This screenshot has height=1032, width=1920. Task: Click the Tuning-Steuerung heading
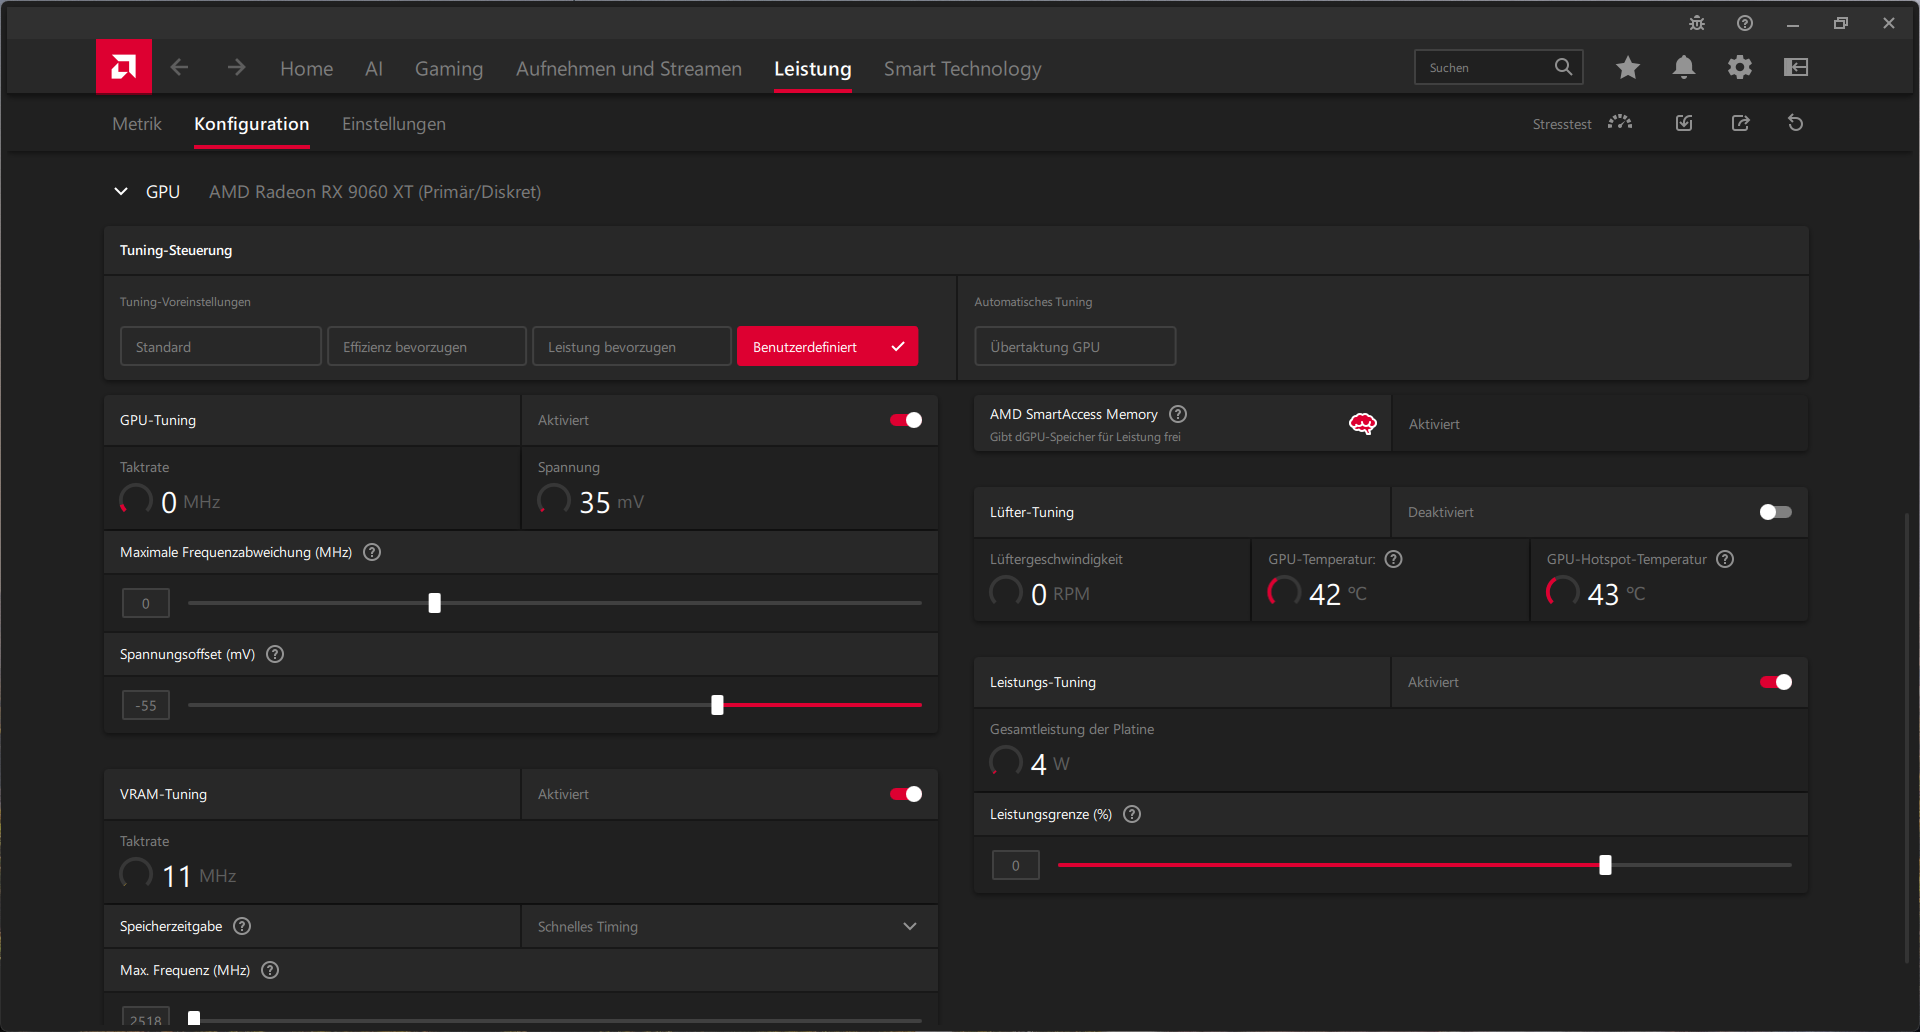176,250
